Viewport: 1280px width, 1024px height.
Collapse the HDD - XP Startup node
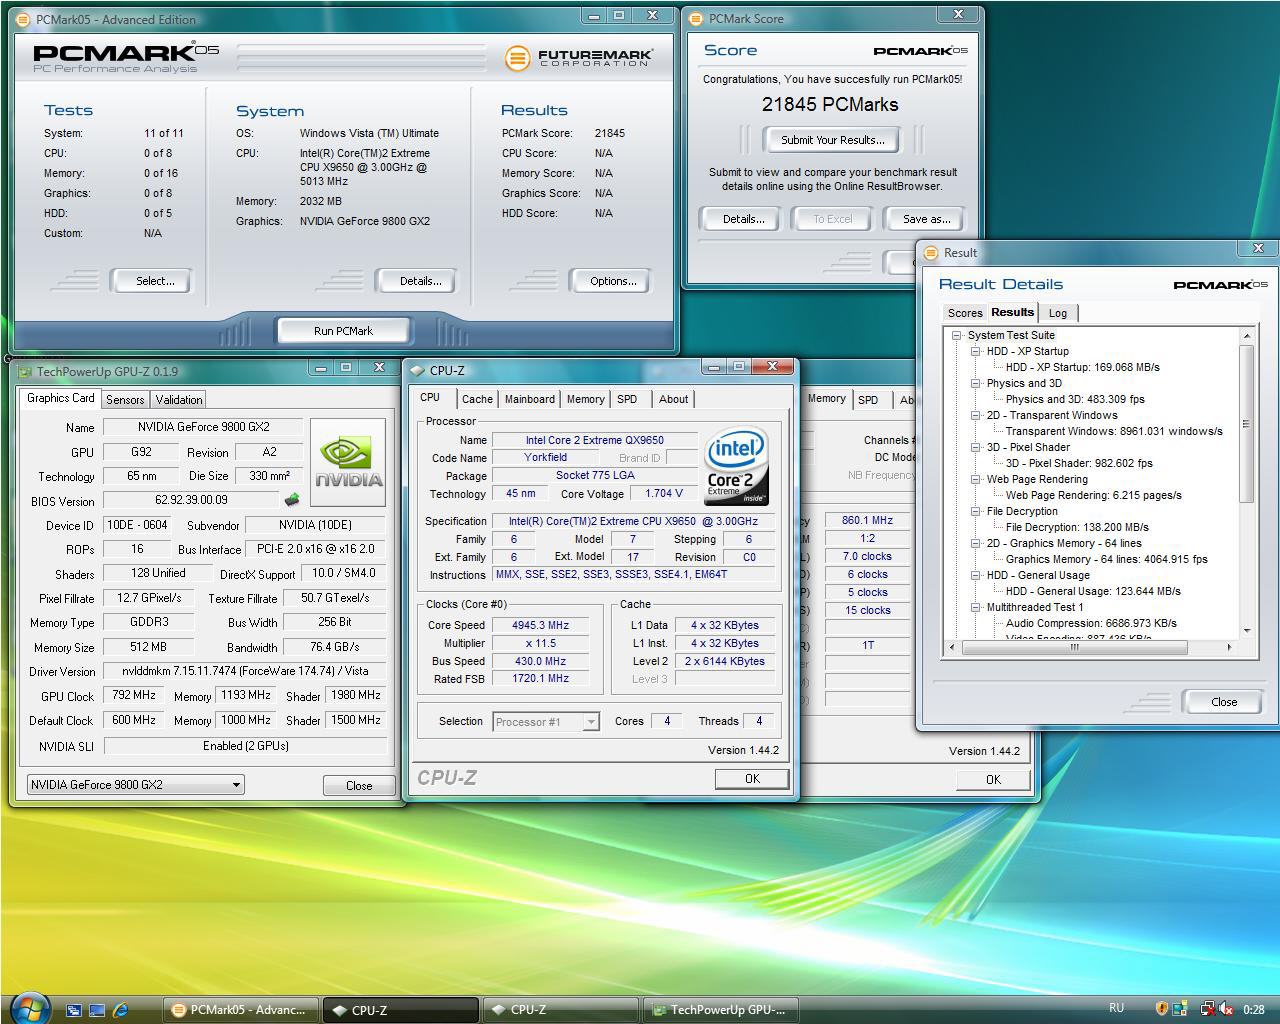pos(975,351)
